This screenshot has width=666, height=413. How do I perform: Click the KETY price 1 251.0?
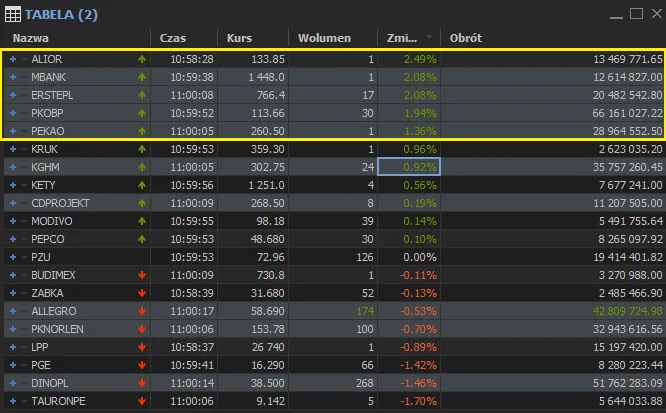[x=267, y=185]
